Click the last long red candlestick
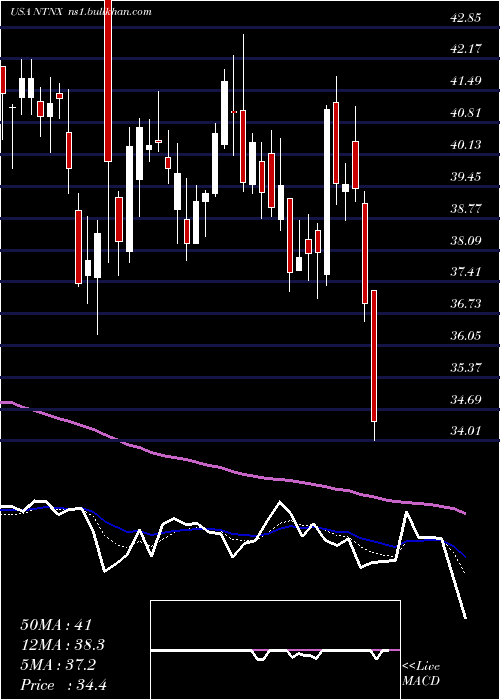Screen dimensions: 500x700 (x=374, y=356)
